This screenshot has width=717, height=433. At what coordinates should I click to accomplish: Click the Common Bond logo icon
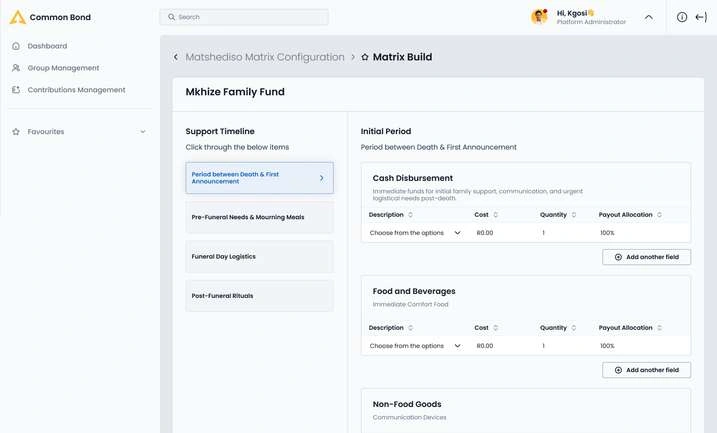[17, 17]
